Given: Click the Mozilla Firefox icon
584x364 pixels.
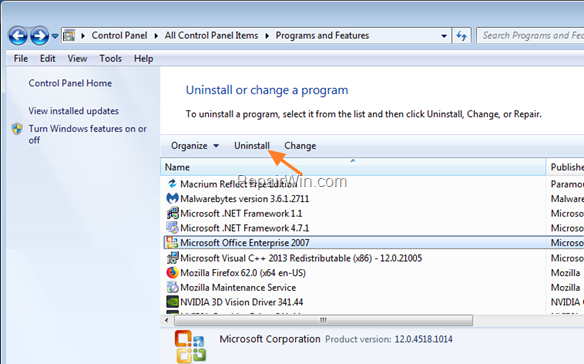Looking at the screenshot, I should (x=172, y=272).
